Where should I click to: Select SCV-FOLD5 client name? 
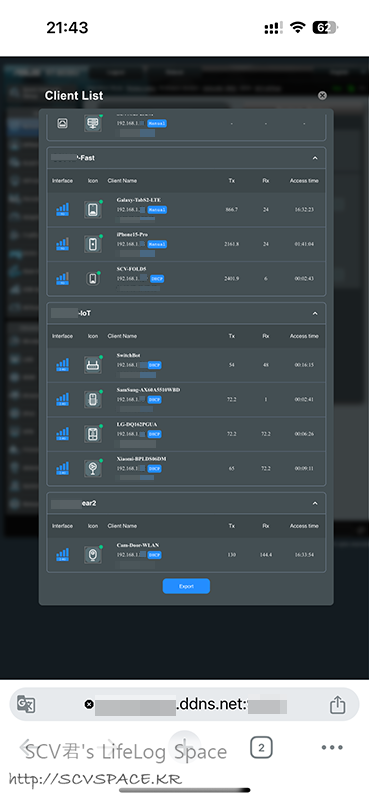(x=132, y=269)
